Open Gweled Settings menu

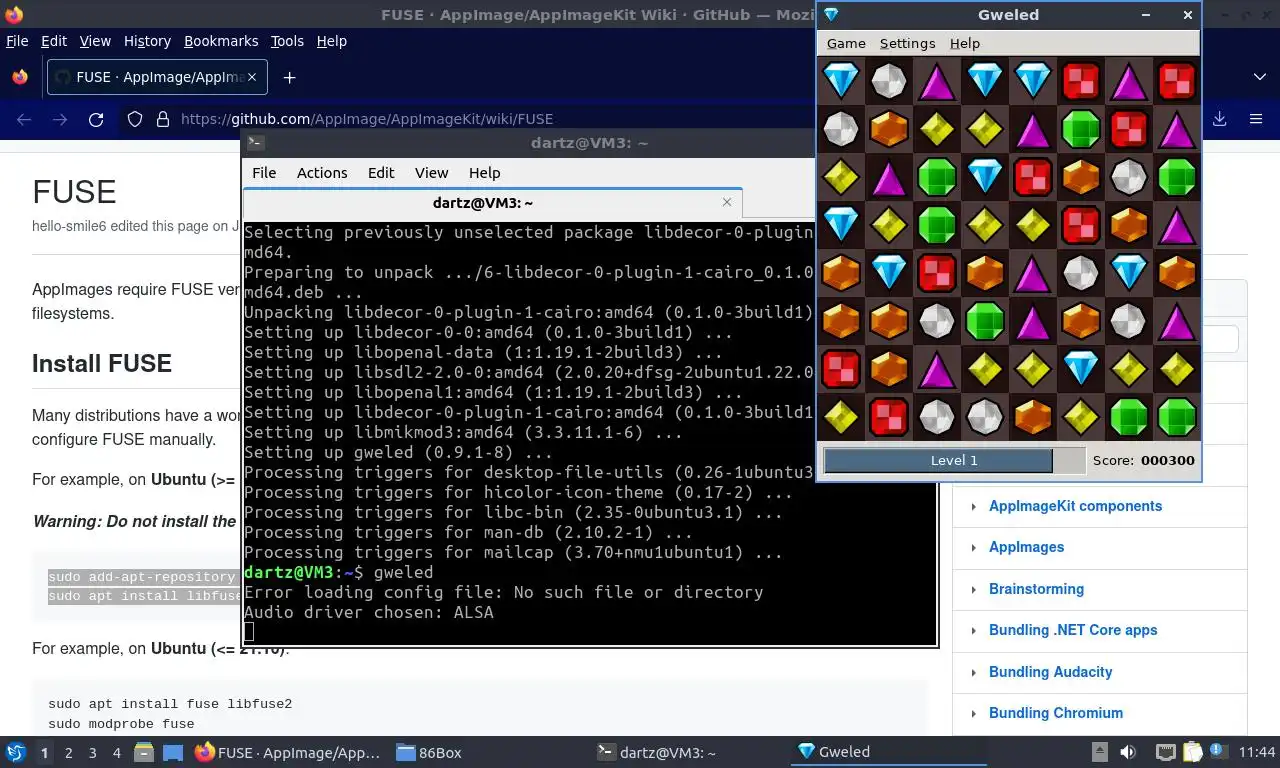click(x=907, y=43)
